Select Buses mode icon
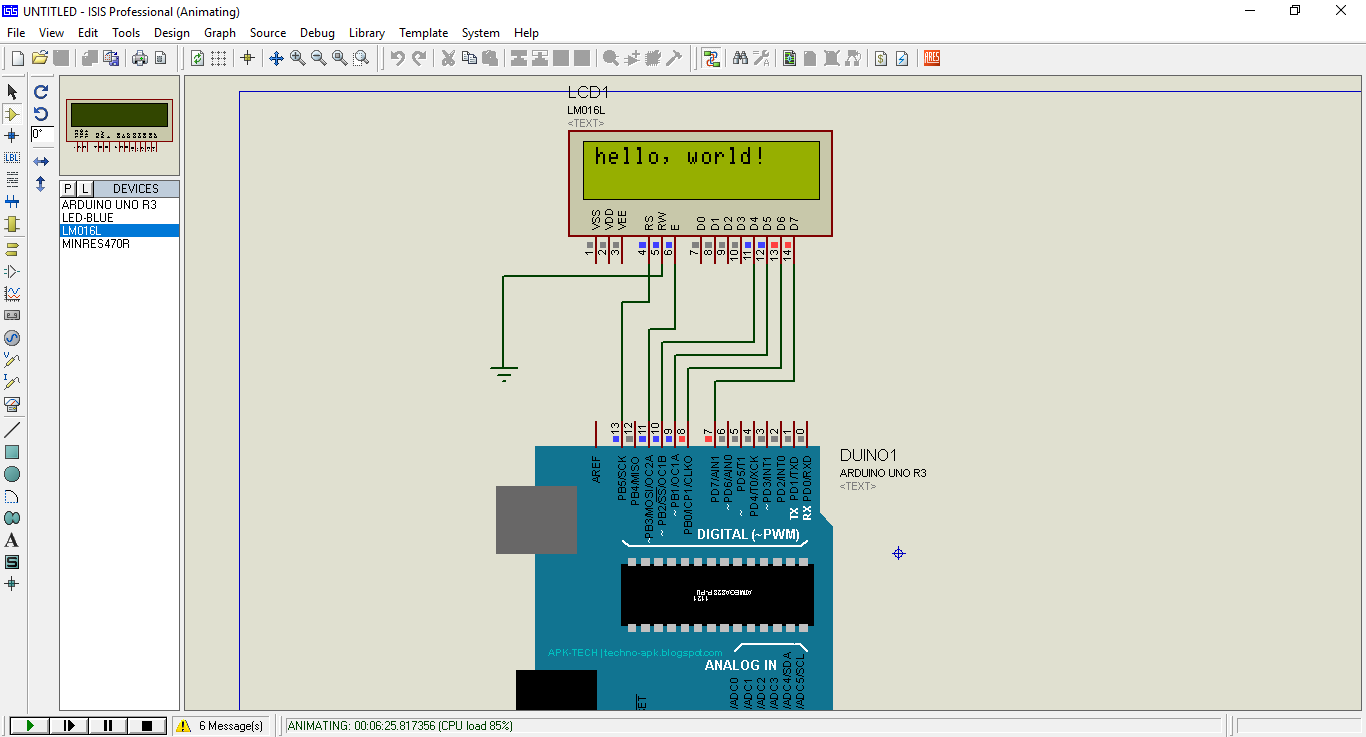Image resolution: width=1366 pixels, height=737 pixels. [x=12, y=202]
